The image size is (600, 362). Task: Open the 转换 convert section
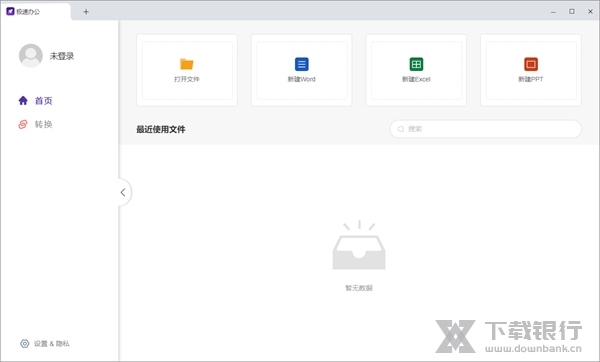(x=35, y=124)
